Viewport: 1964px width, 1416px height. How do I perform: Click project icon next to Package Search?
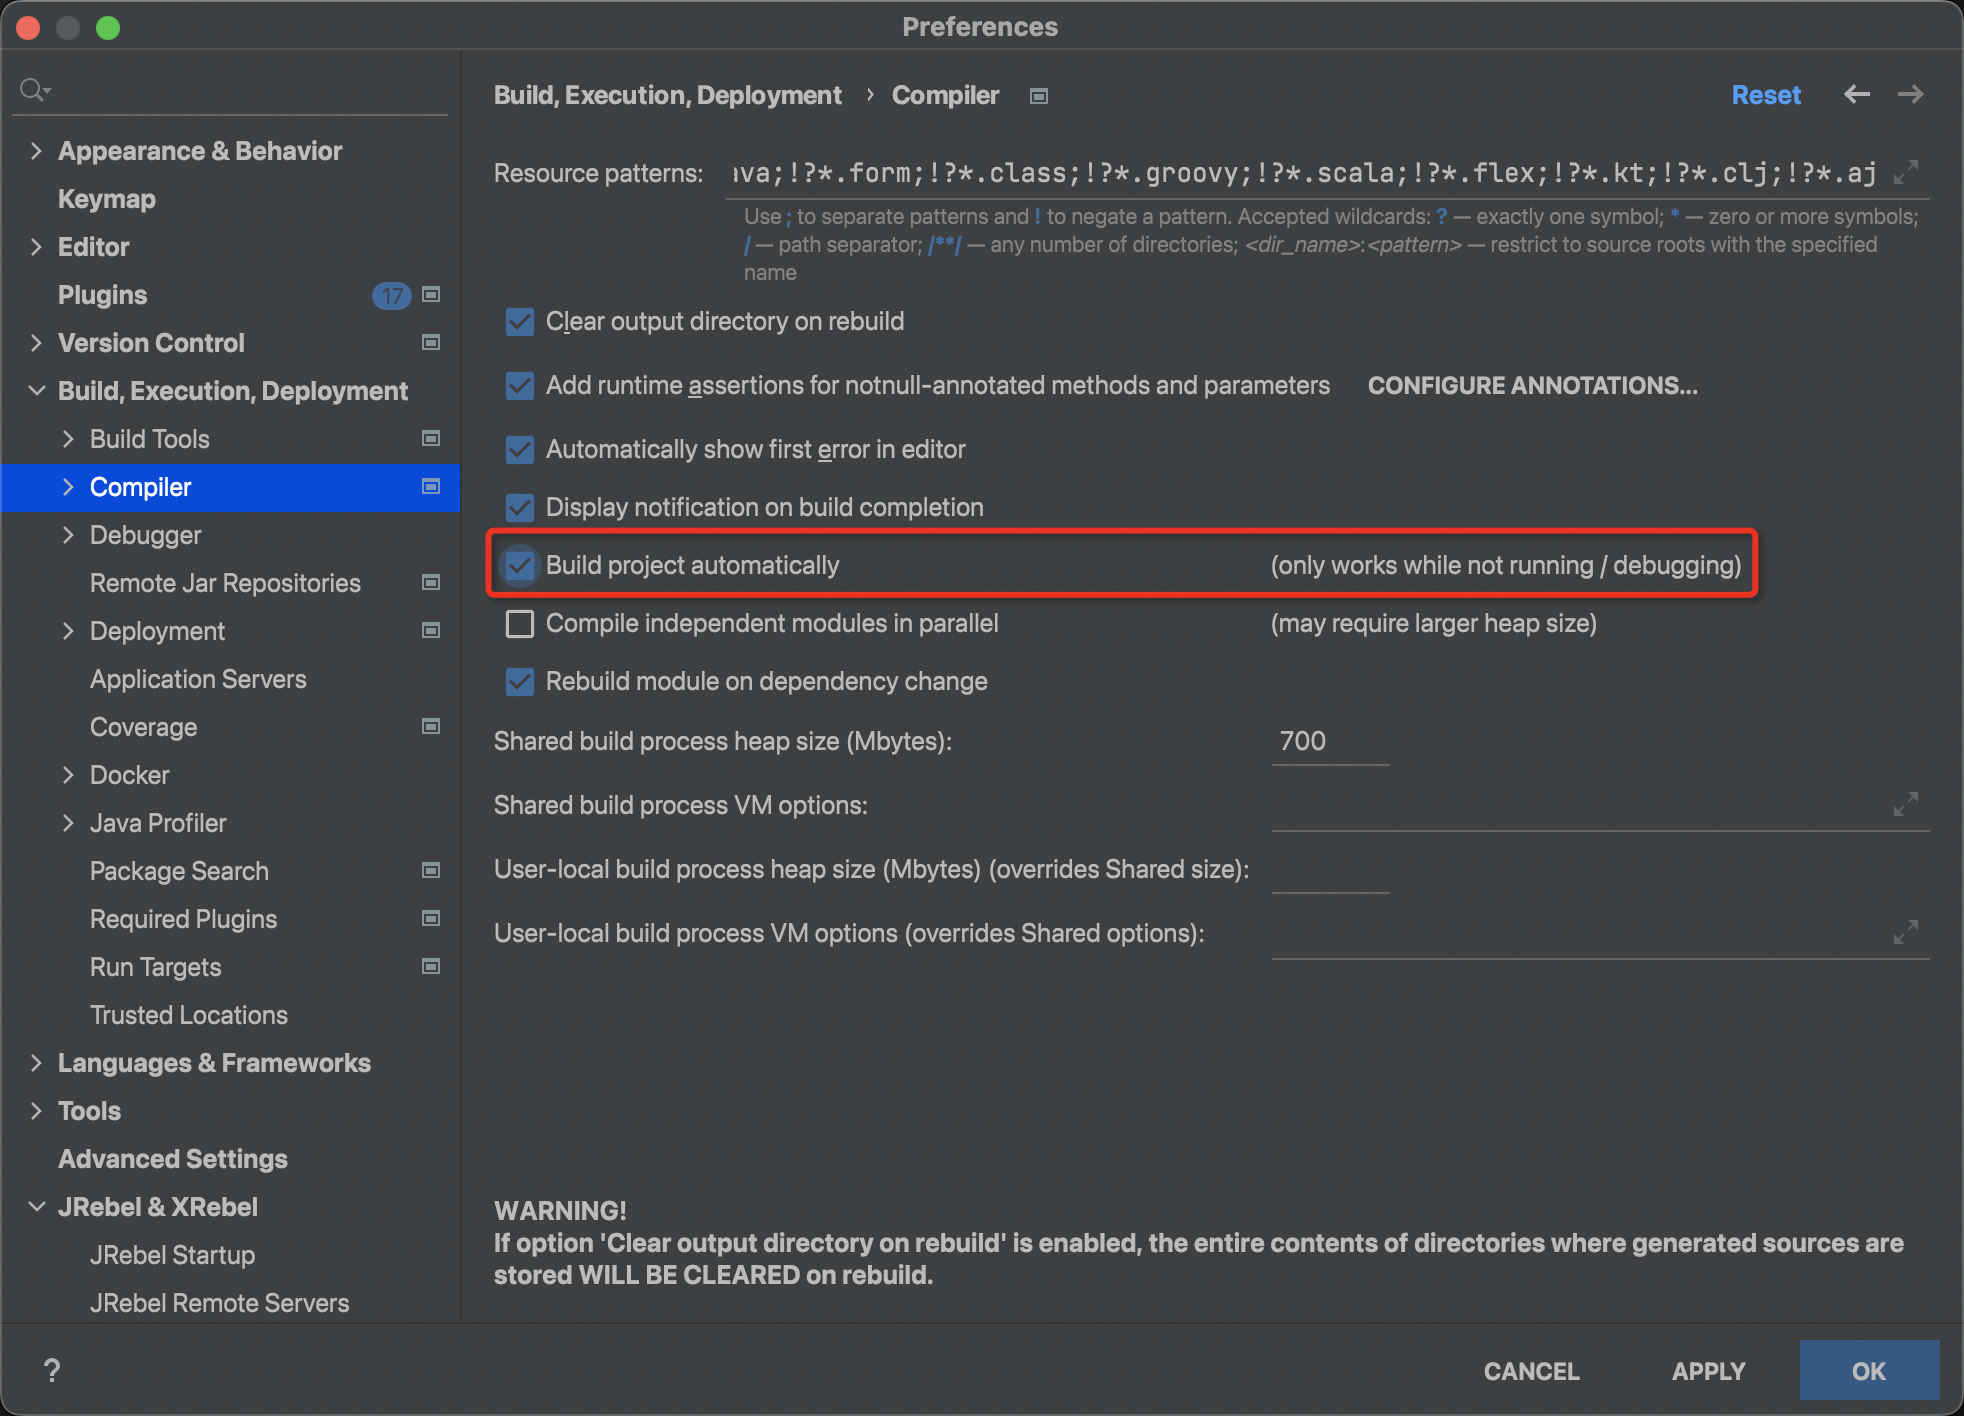coord(431,870)
